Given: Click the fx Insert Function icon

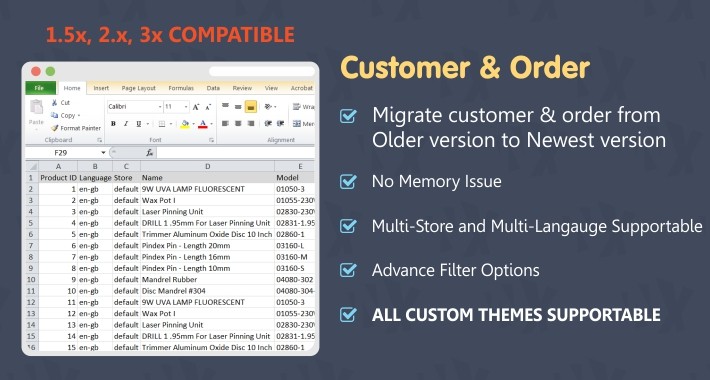Looking at the screenshot, I should coord(149,153).
